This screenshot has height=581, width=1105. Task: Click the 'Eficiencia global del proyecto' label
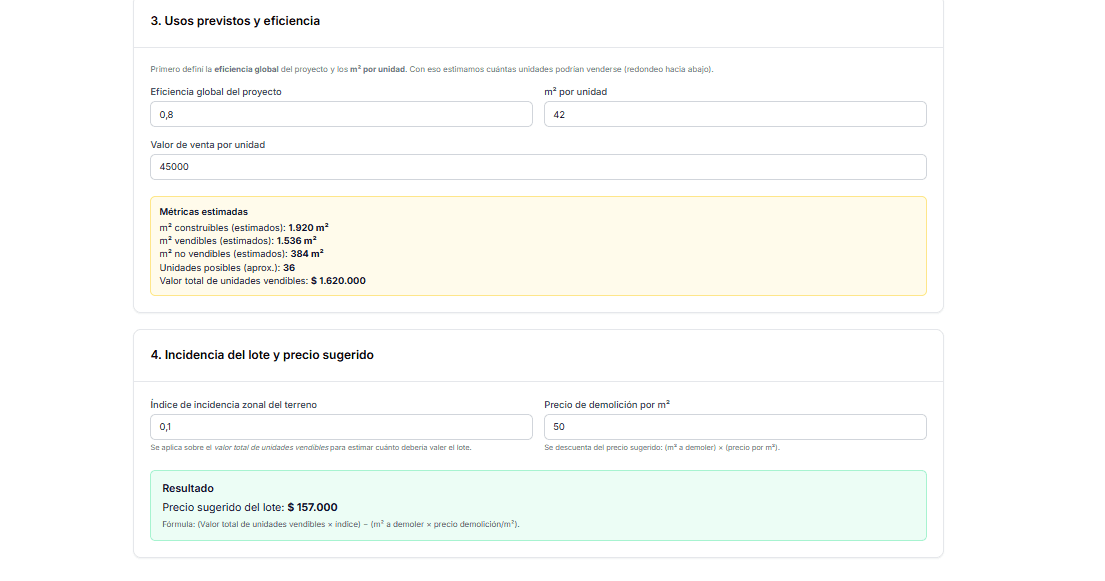click(x=216, y=92)
